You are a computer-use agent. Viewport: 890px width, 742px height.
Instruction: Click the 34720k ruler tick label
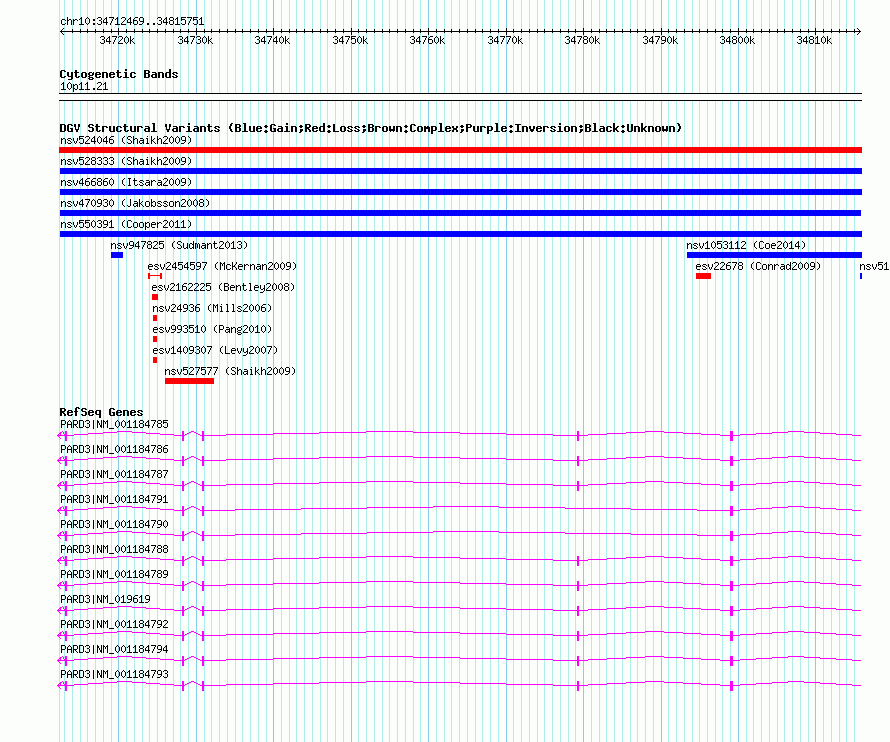pos(117,40)
